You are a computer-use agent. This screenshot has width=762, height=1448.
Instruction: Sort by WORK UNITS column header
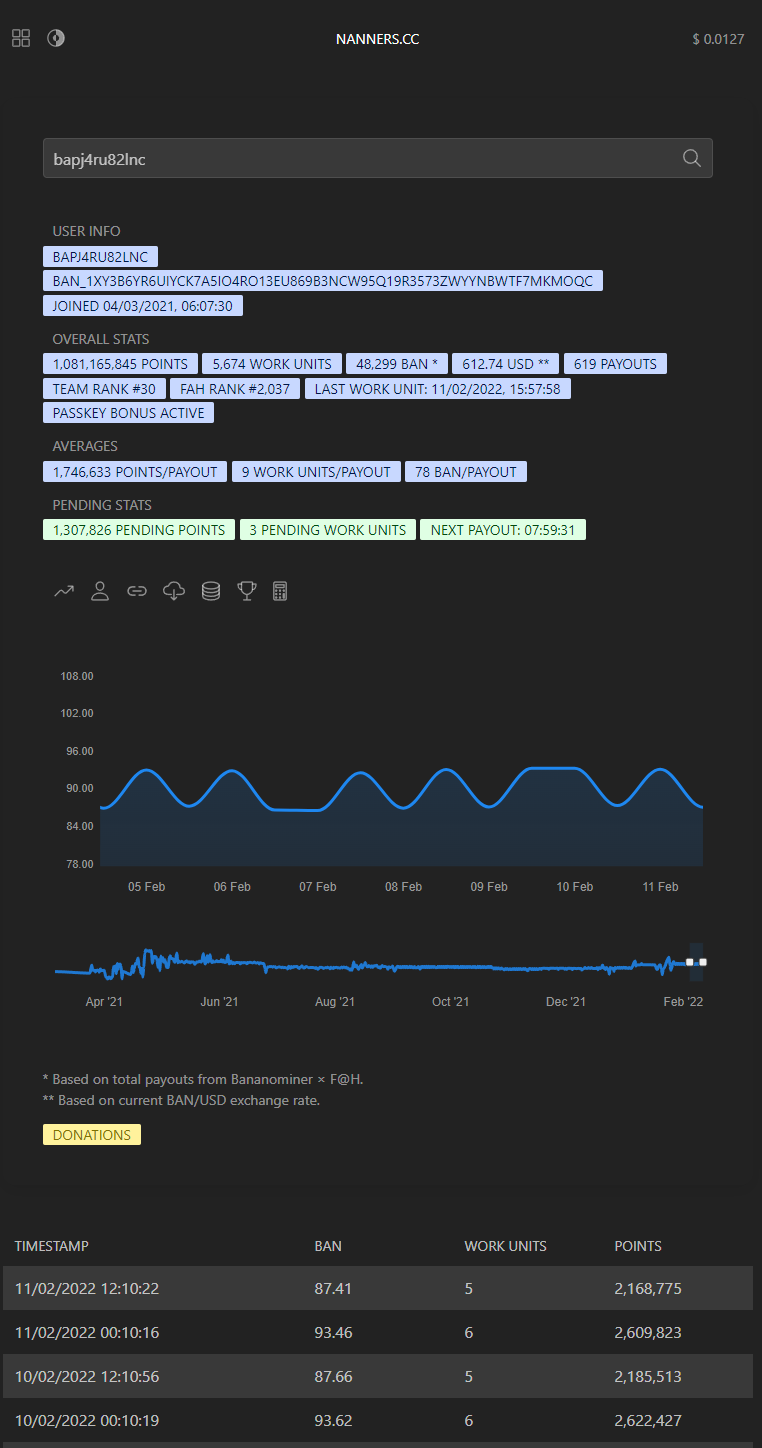click(x=505, y=1246)
